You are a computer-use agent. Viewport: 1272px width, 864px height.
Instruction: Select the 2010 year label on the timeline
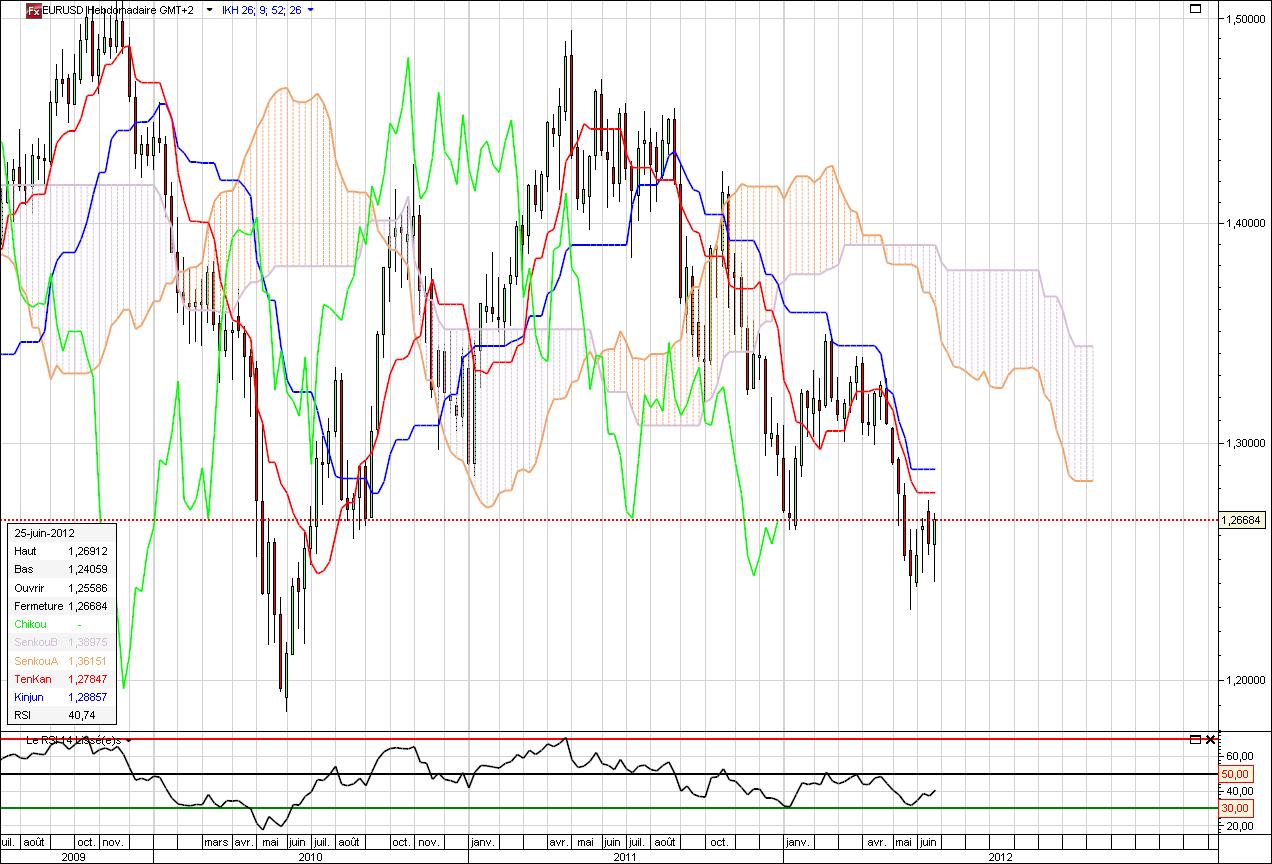(310, 857)
